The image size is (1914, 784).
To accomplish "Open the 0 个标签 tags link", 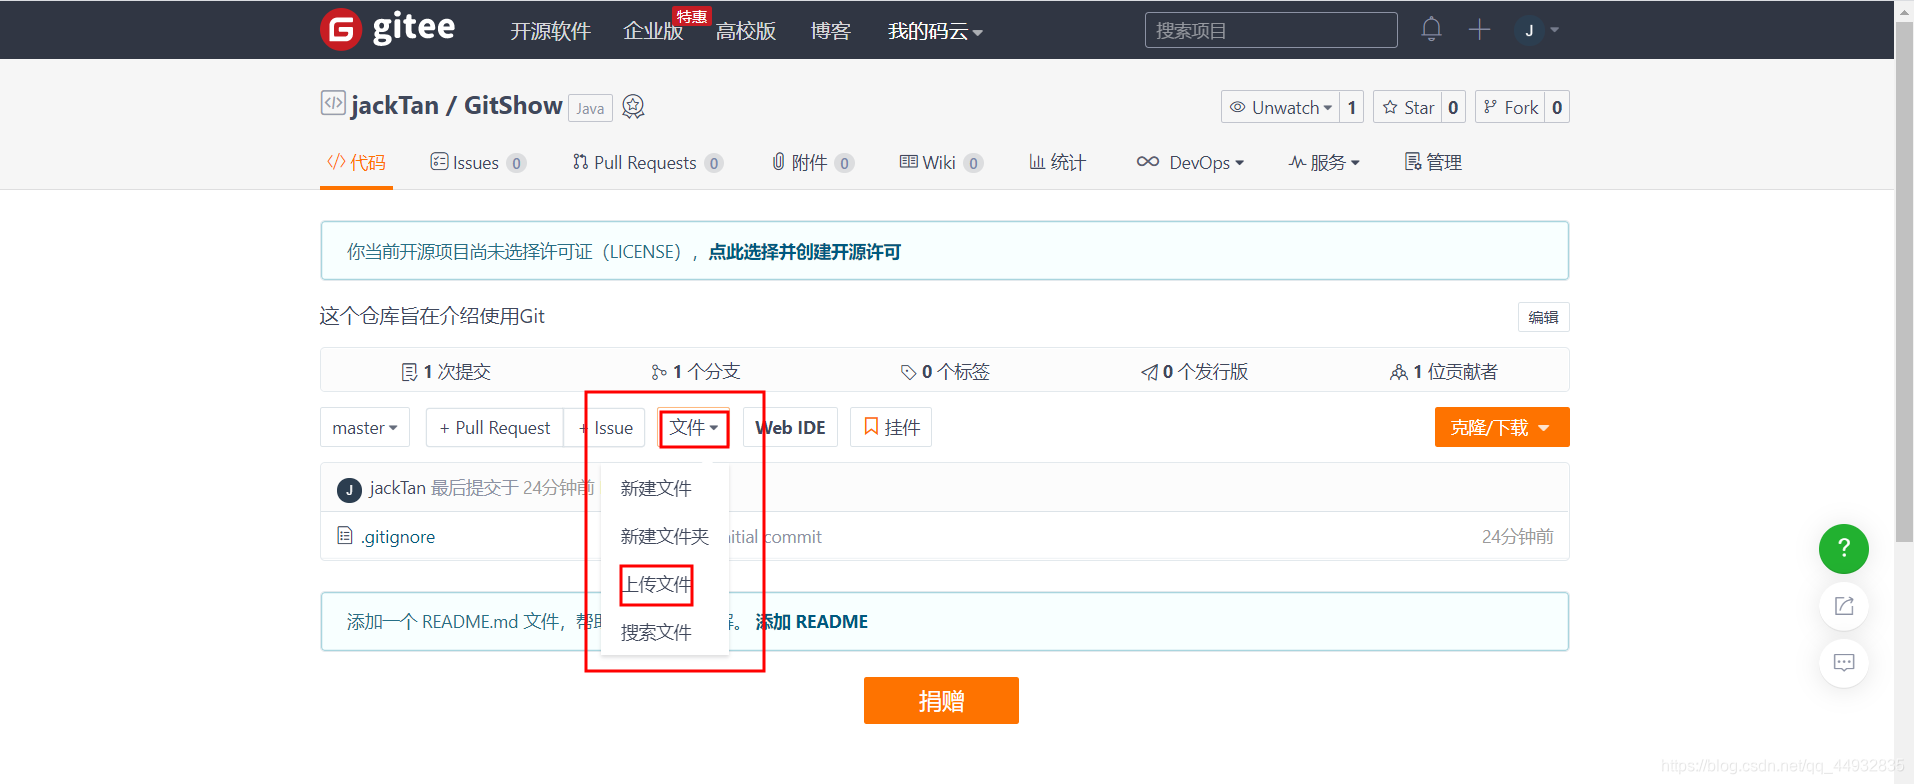I will tap(945, 371).
